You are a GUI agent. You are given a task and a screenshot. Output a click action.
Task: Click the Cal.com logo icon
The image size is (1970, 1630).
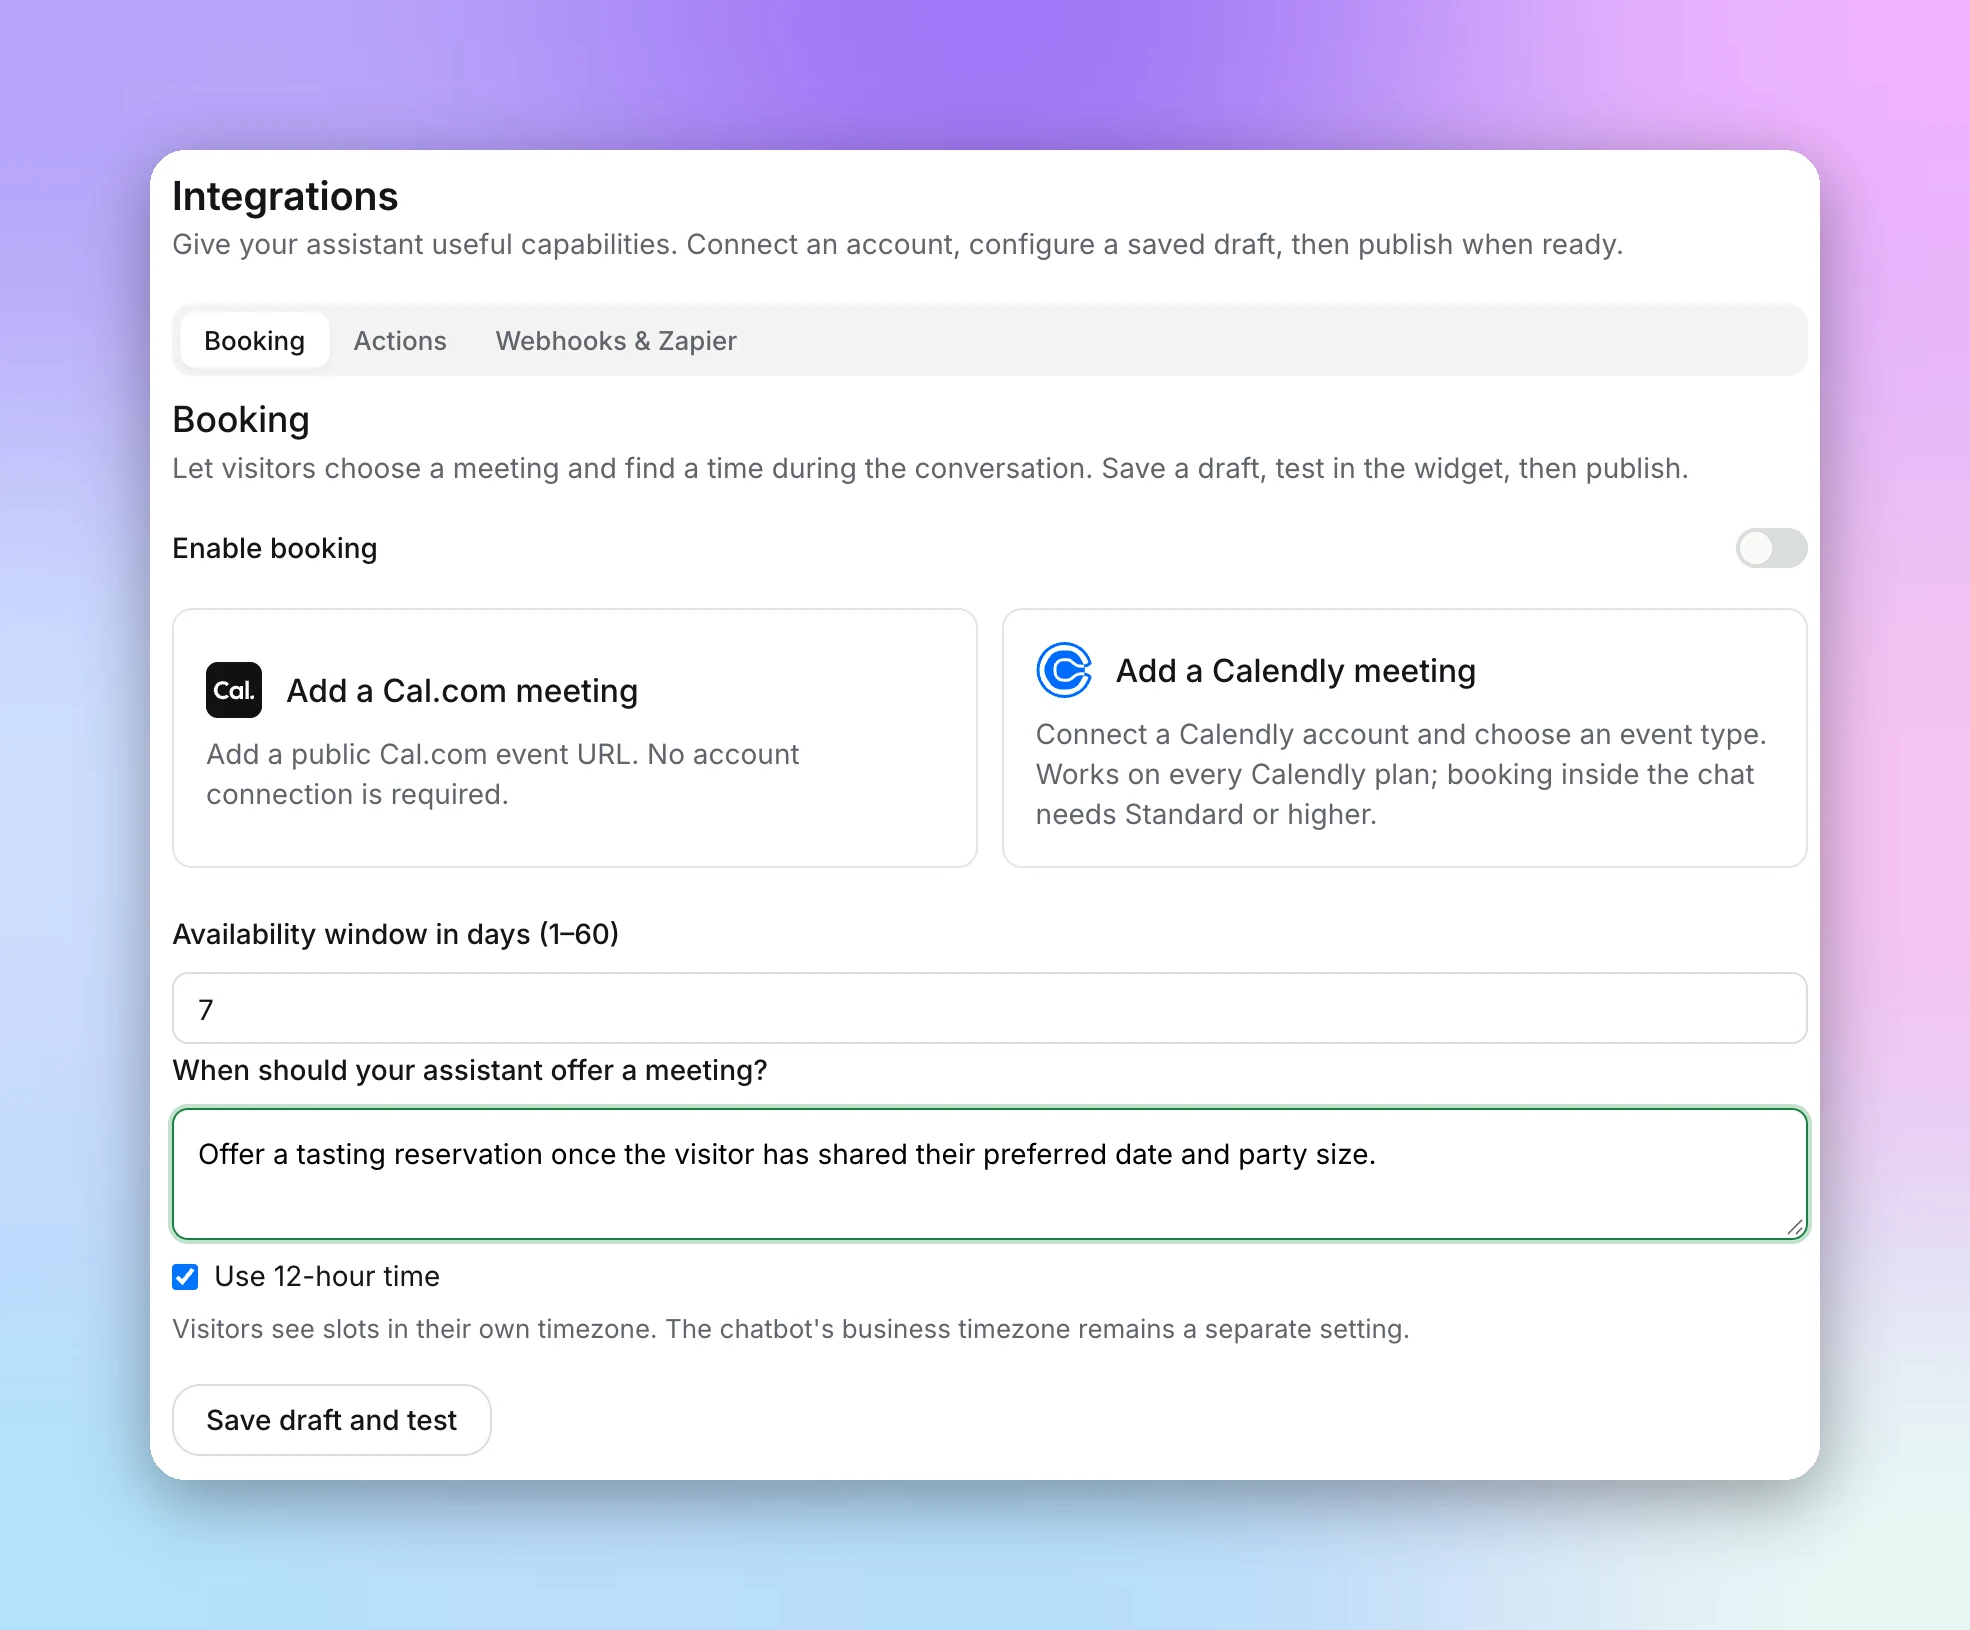point(234,690)
